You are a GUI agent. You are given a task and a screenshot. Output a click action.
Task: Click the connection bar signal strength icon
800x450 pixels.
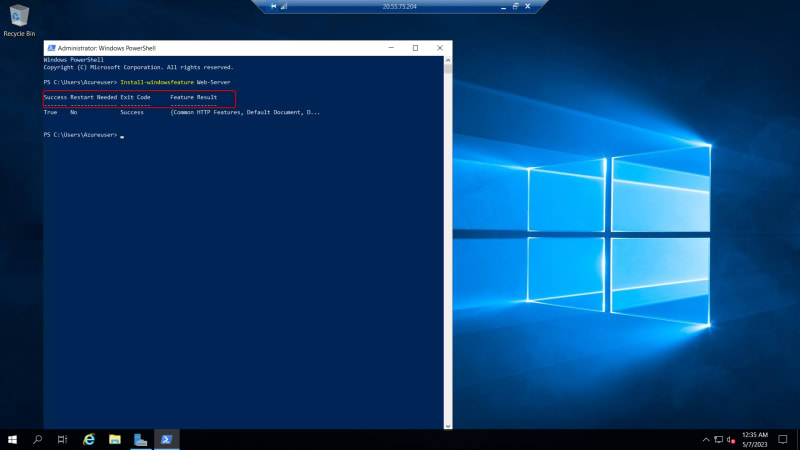coord(284,6)
